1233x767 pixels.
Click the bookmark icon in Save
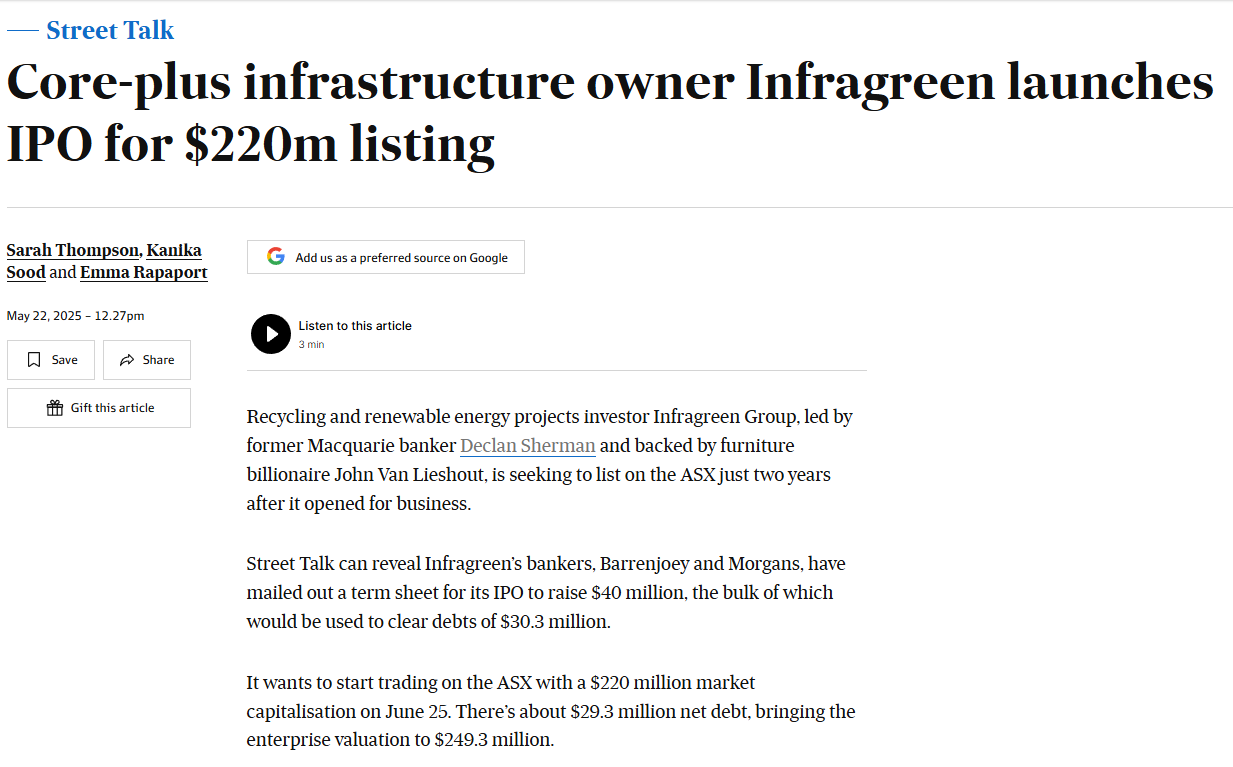coord(34,360)
